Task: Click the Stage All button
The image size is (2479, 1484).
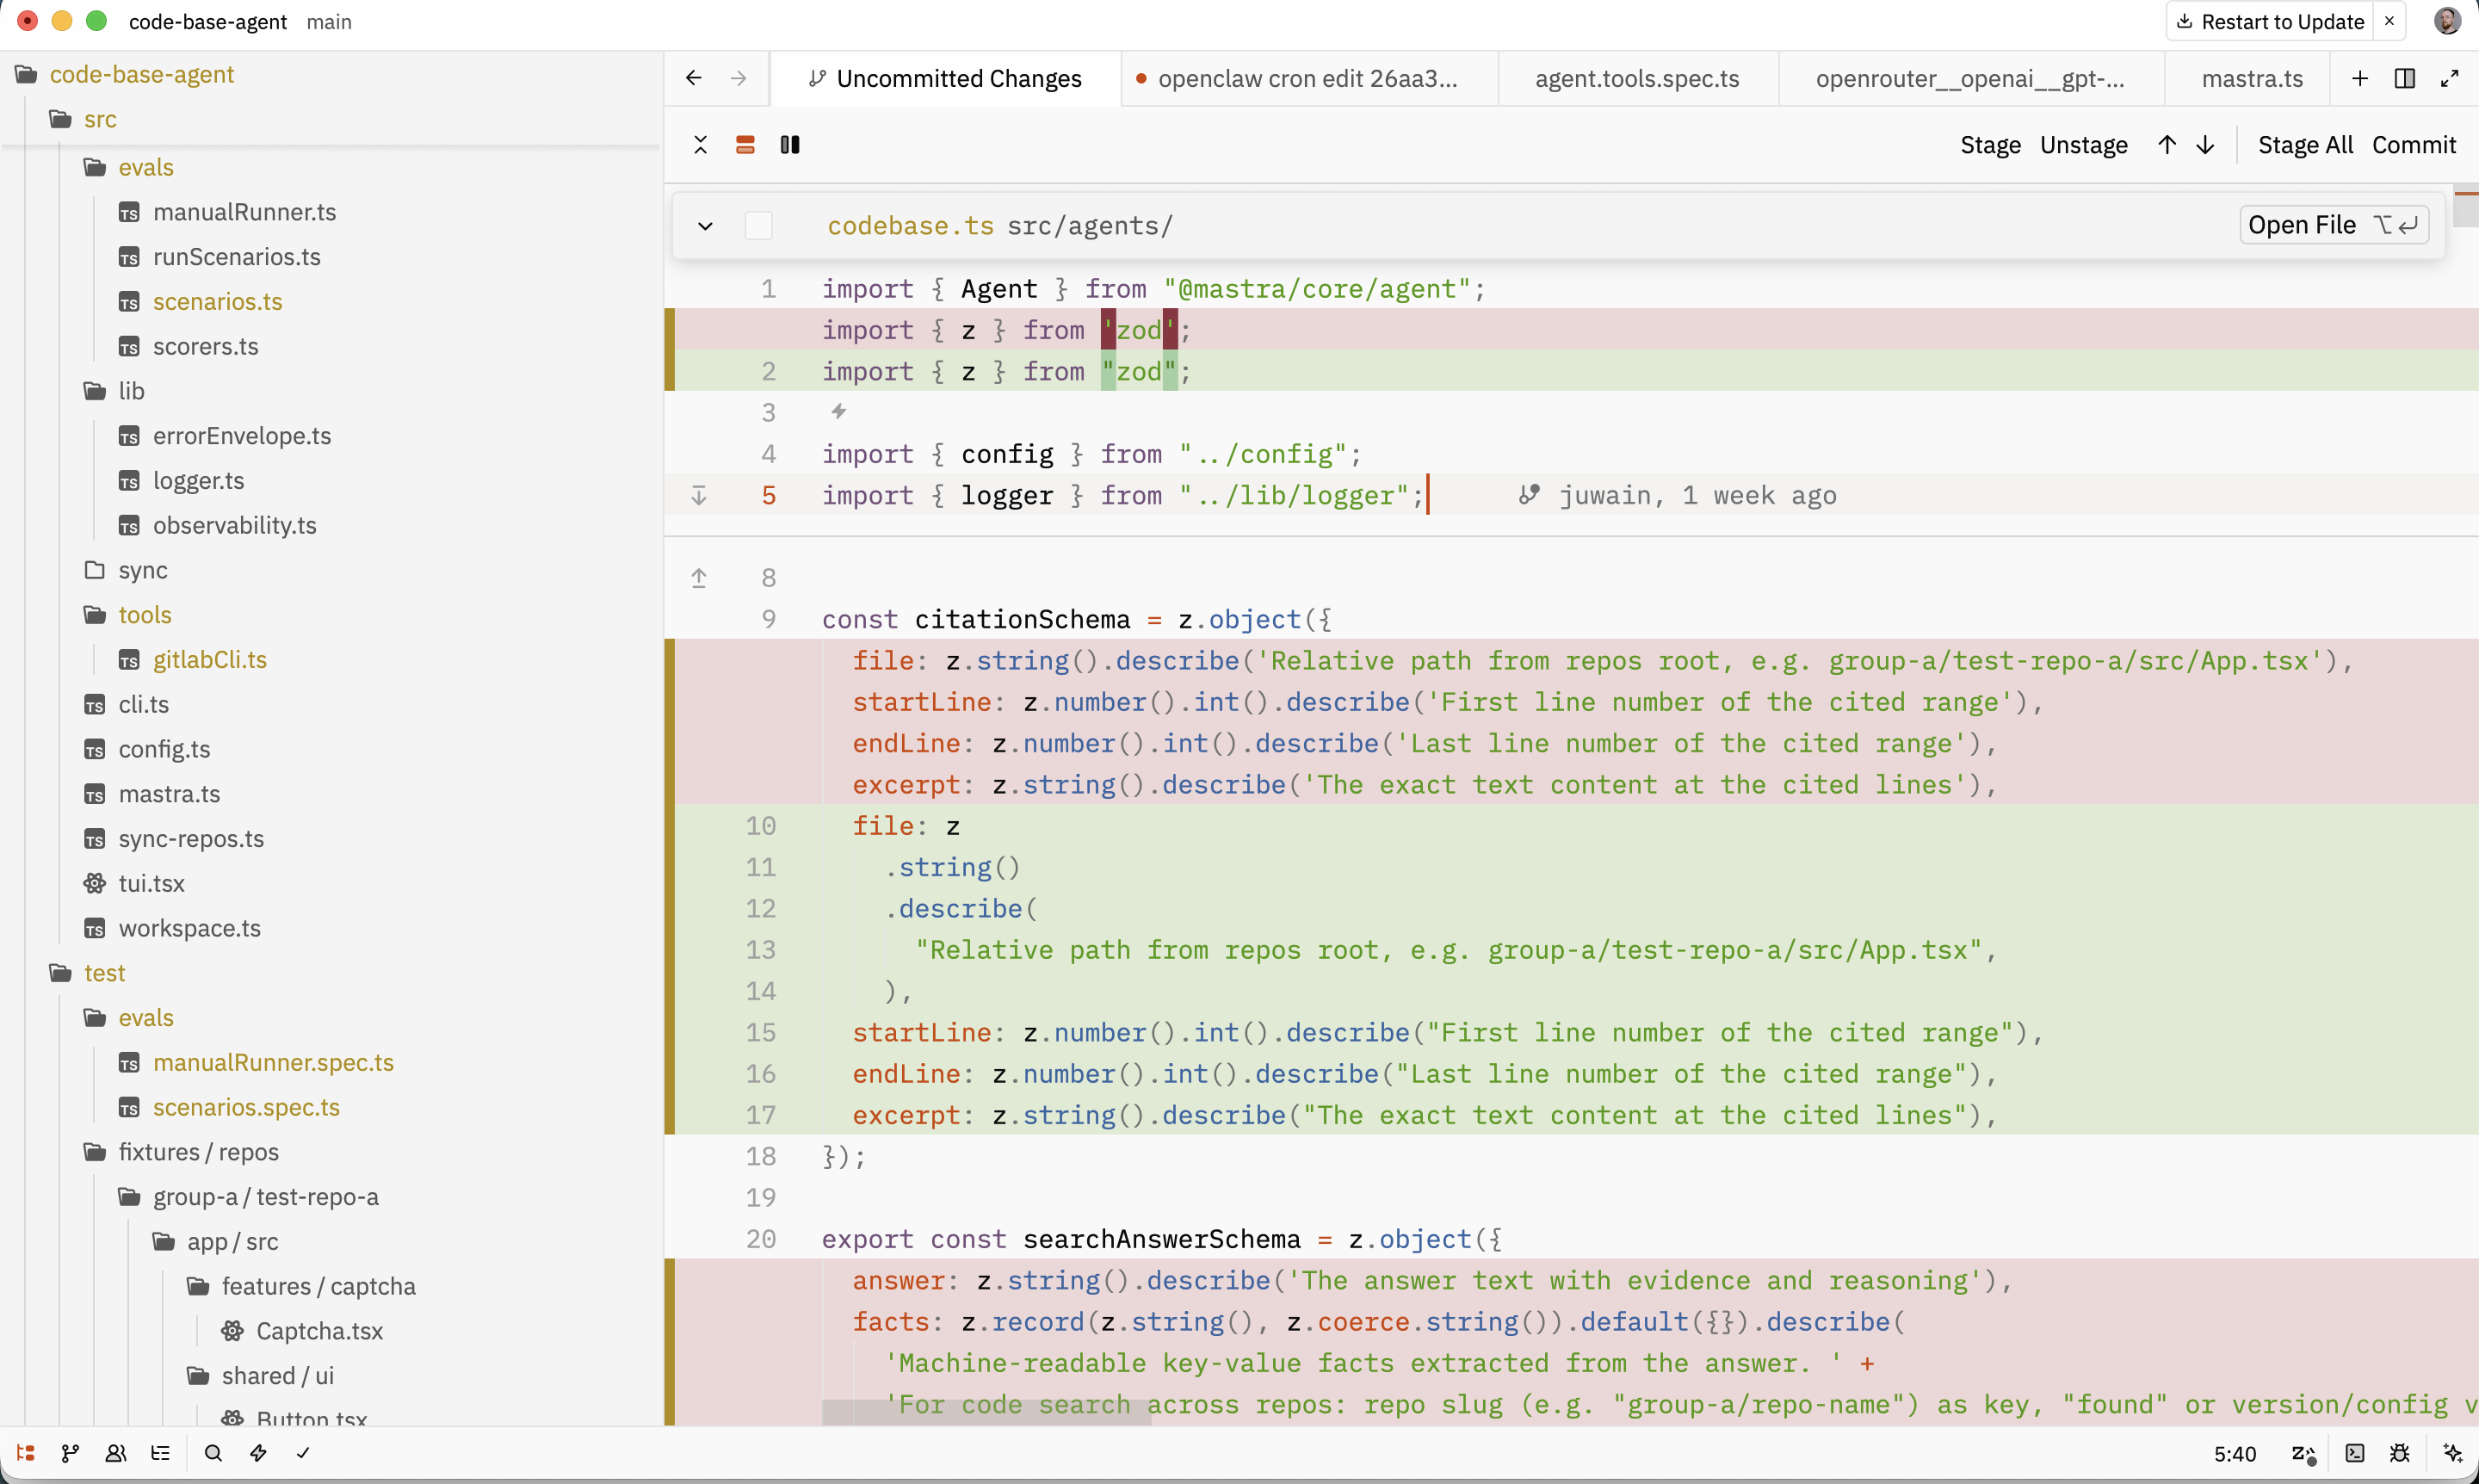Action: (2305, 145)
